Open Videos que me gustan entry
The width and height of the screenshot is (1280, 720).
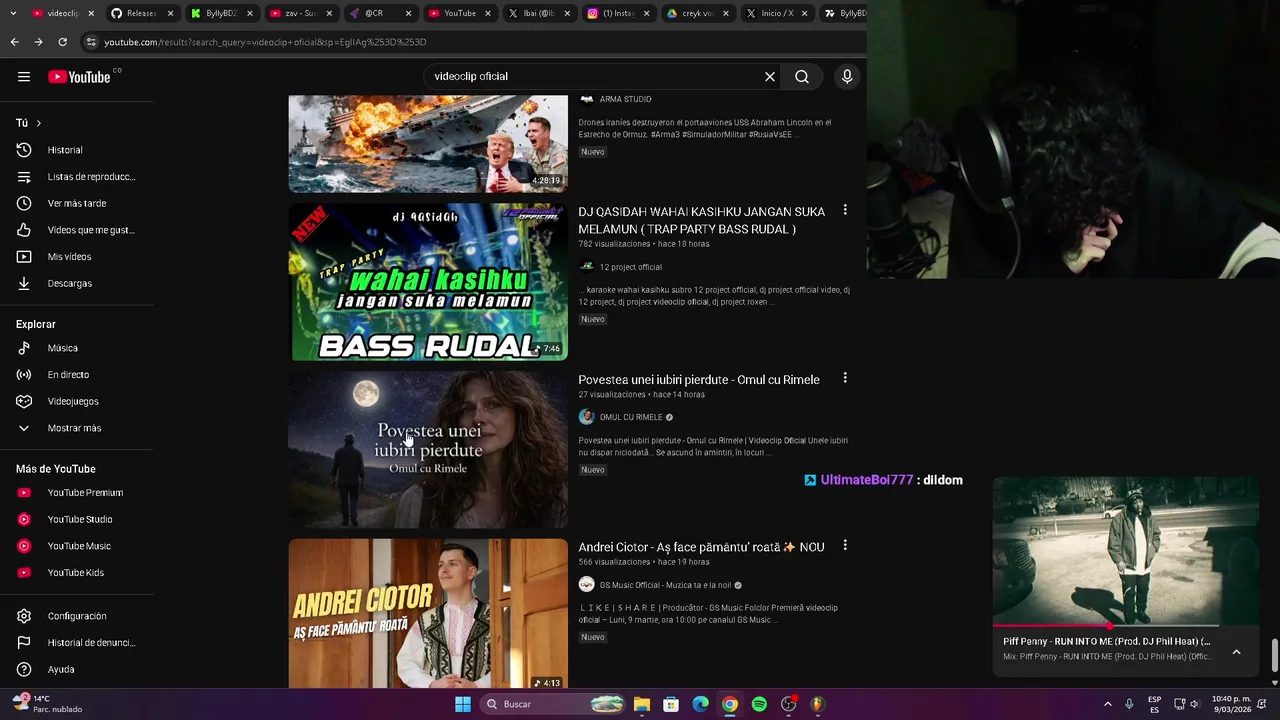pyautogui.click(x=77, y=230)
